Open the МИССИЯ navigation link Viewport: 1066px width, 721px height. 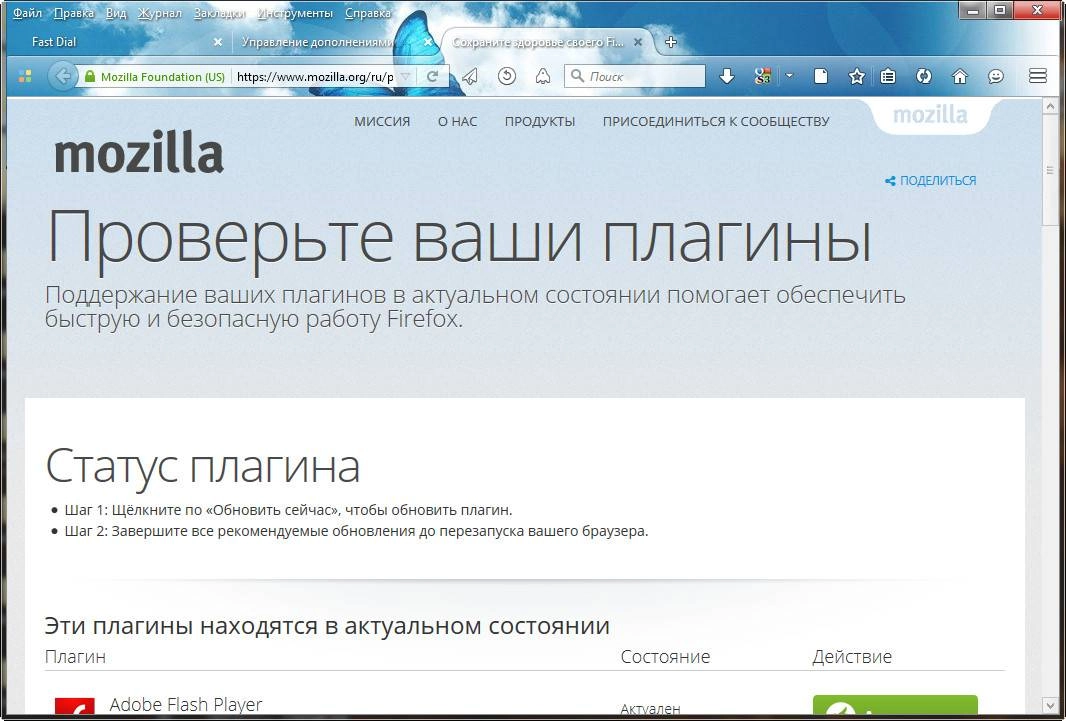[x=382, y=122]
